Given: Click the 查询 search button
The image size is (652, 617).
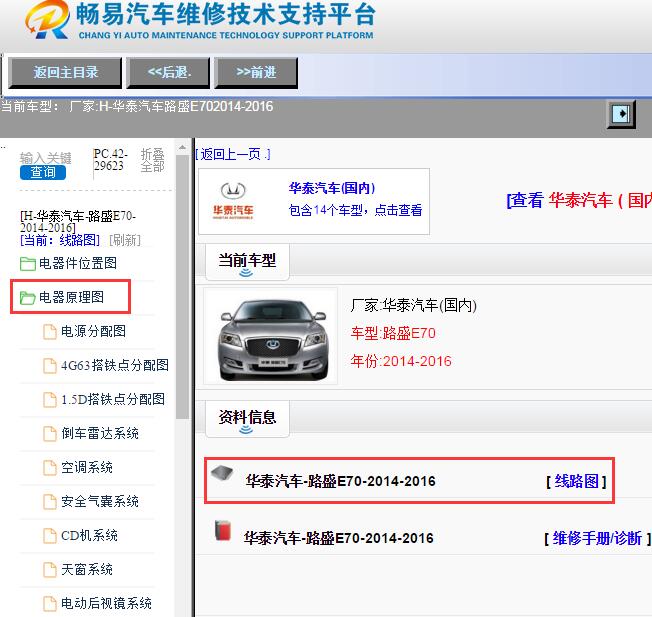Looking at the screenshot, I should pyautogui.click(x=43, y=173).
